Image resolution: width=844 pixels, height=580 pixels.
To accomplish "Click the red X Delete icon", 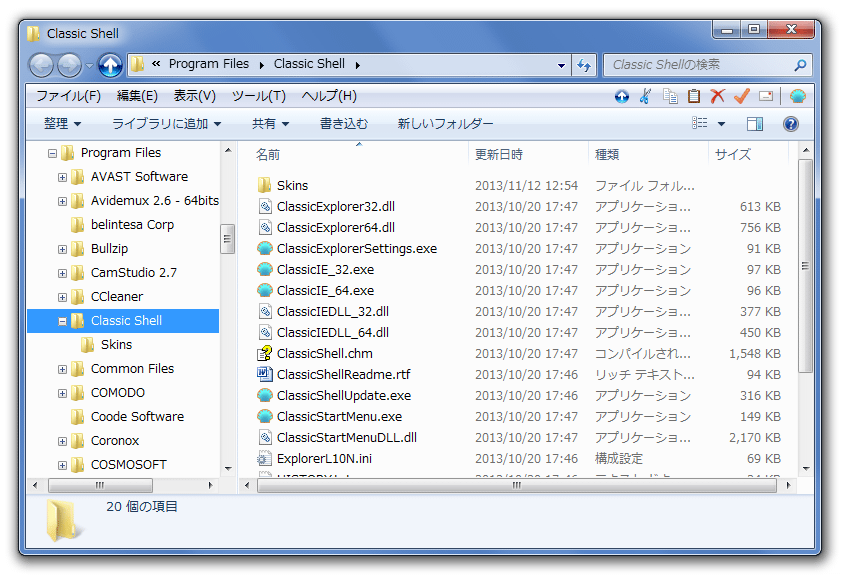I will click(x=718, y=96).
